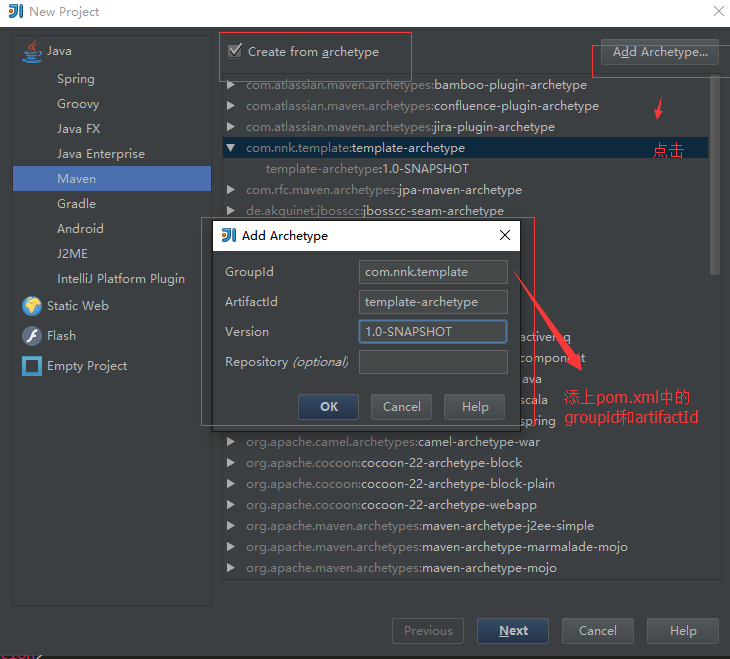This screenshot has width=730, height=659.
Task: Click the GroupId input field
Action: pyautogui.click(x=433, y=272)
